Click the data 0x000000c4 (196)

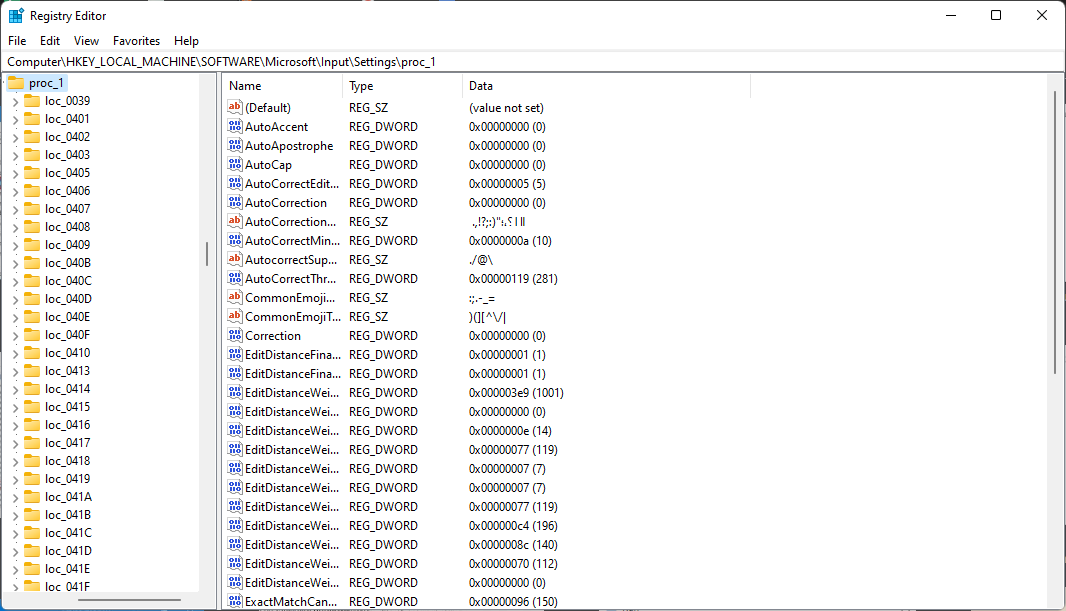[x=513, y=525]
